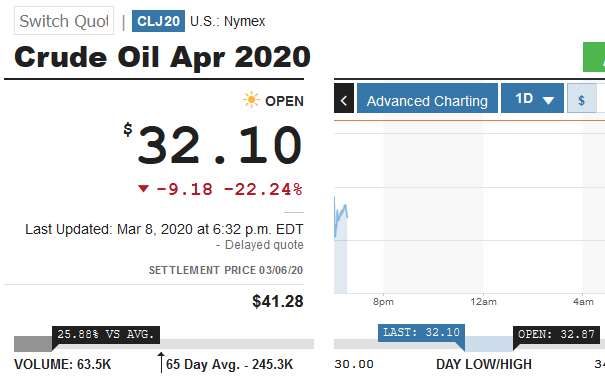
Task: Expand the 1D timeframe dropdown
Action: 532,98
